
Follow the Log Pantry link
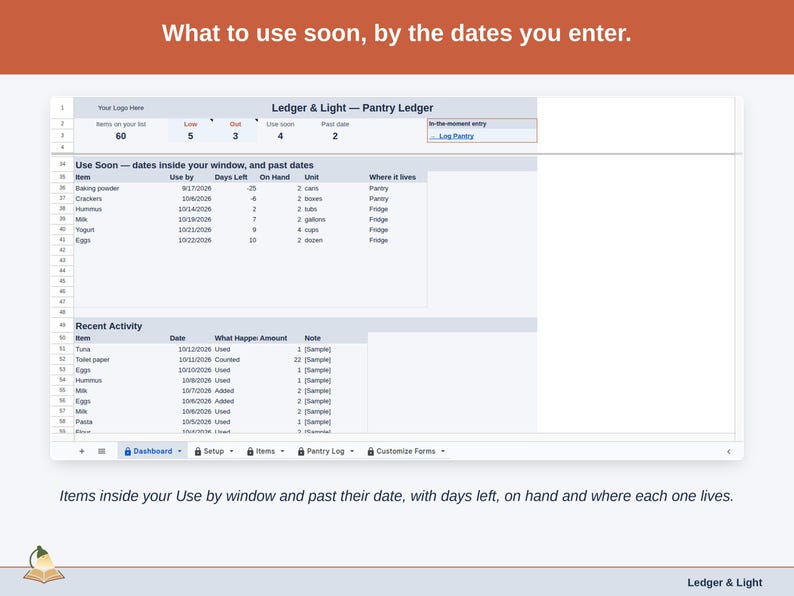tap(456, 136)
